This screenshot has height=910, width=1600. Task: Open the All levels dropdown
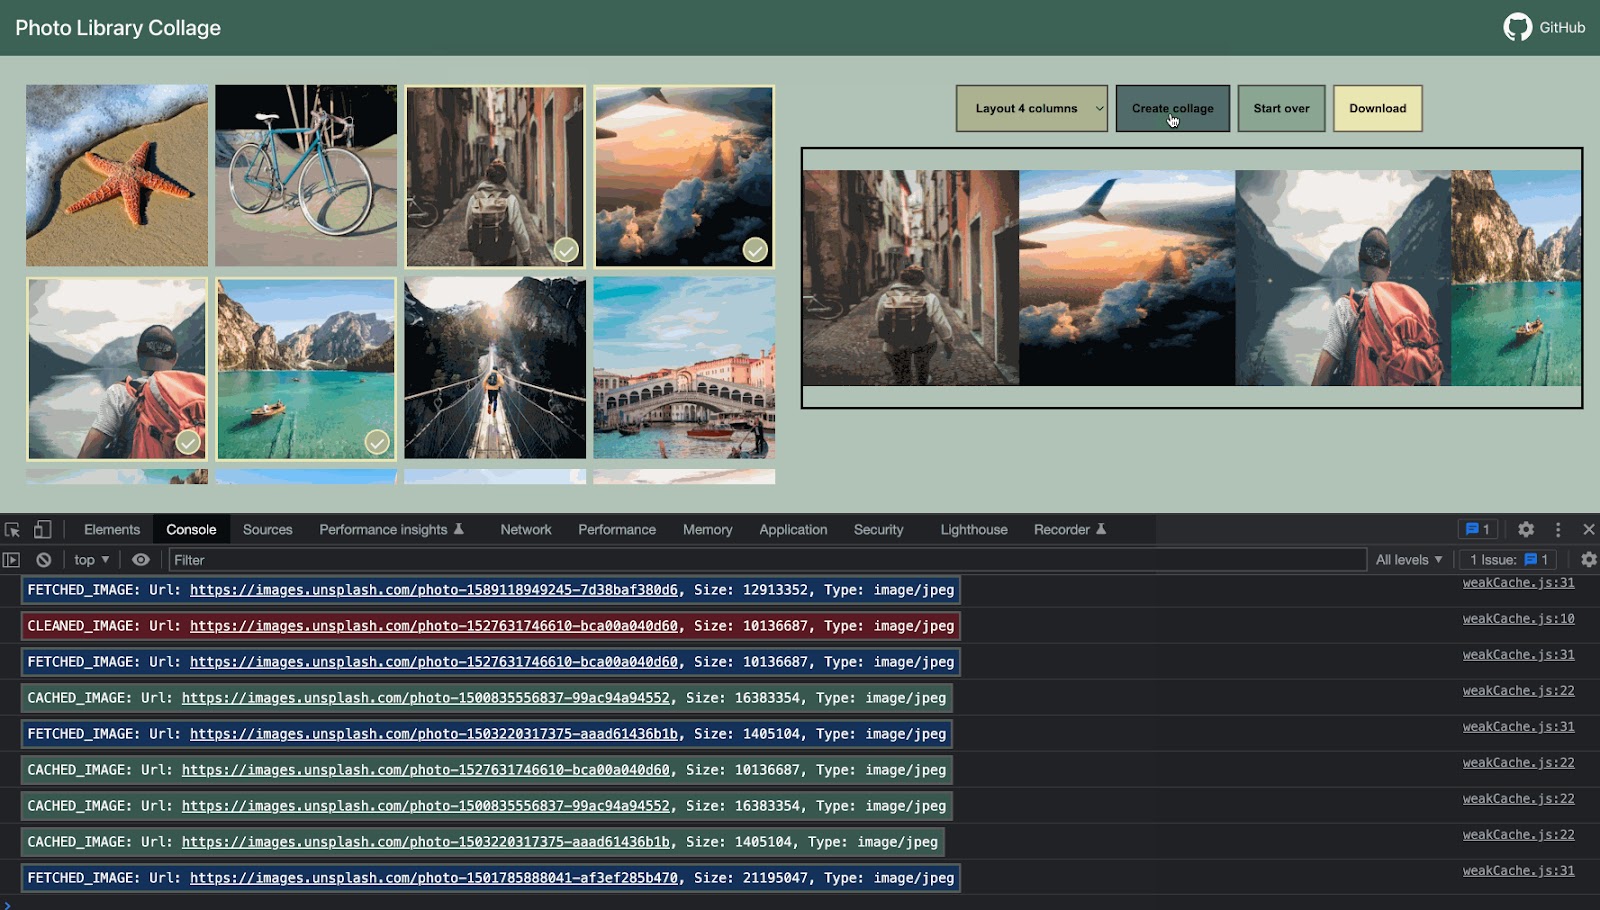1408,560
